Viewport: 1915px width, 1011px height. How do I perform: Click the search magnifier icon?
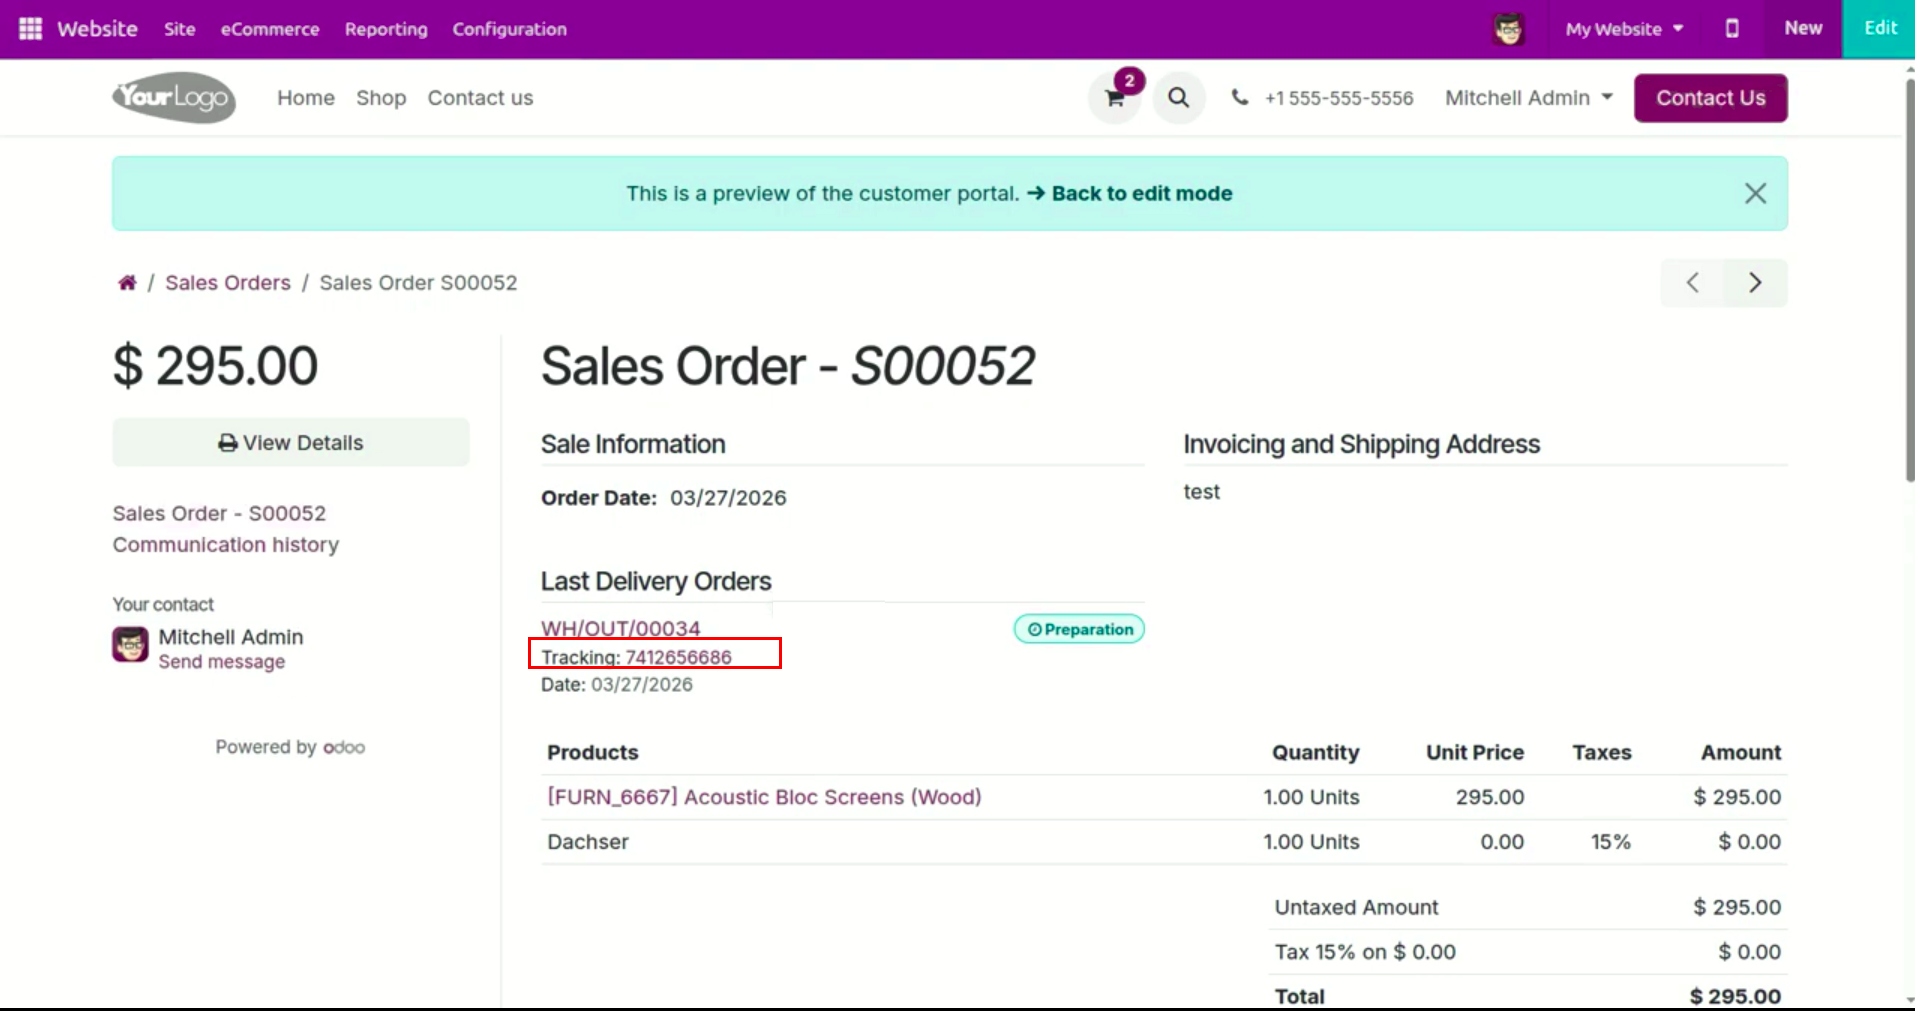tap(1179, 98)
